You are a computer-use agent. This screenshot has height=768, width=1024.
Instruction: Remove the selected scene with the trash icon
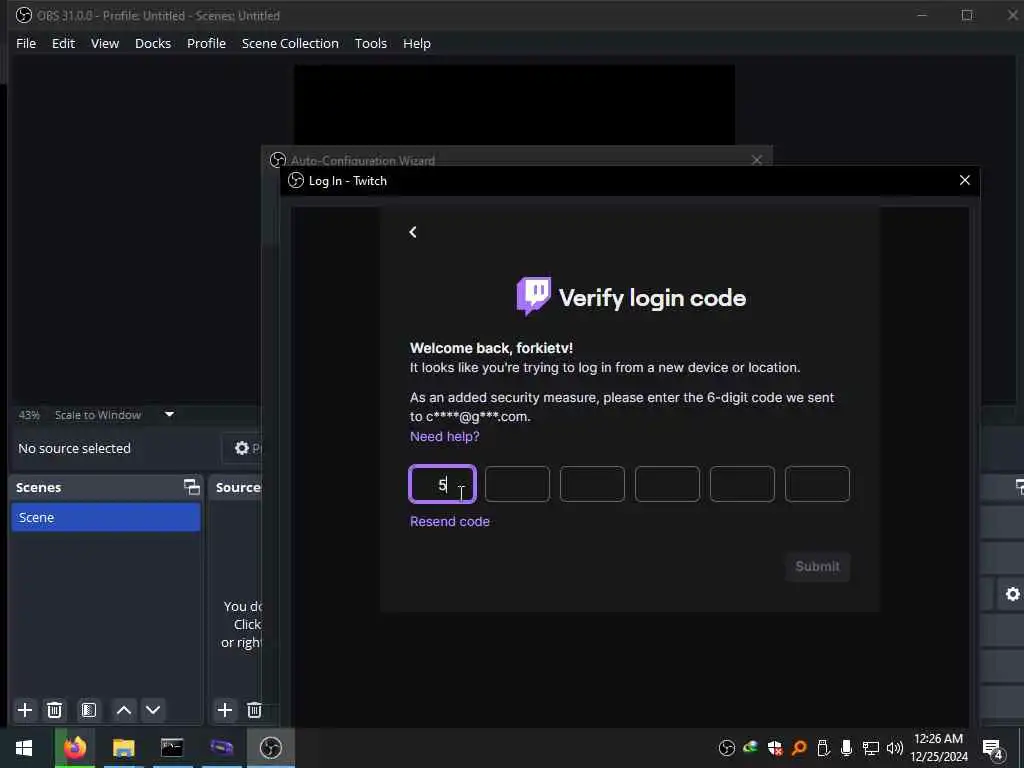click(x=55, y=710)
